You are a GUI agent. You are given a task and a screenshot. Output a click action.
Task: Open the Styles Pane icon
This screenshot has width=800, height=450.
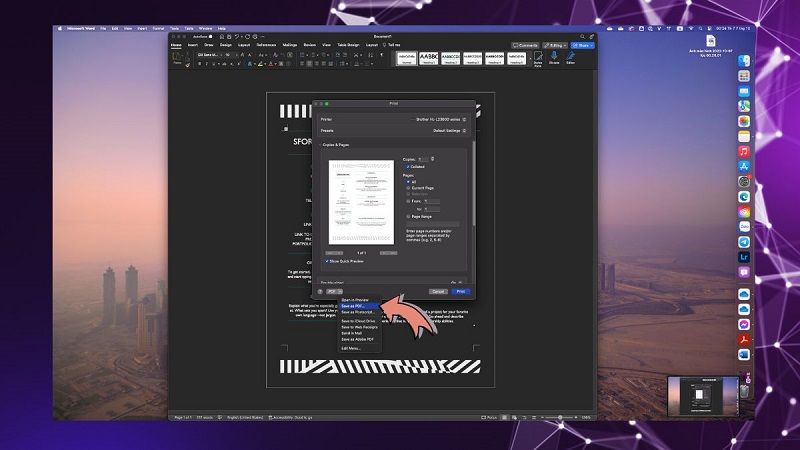click(538, 58)
